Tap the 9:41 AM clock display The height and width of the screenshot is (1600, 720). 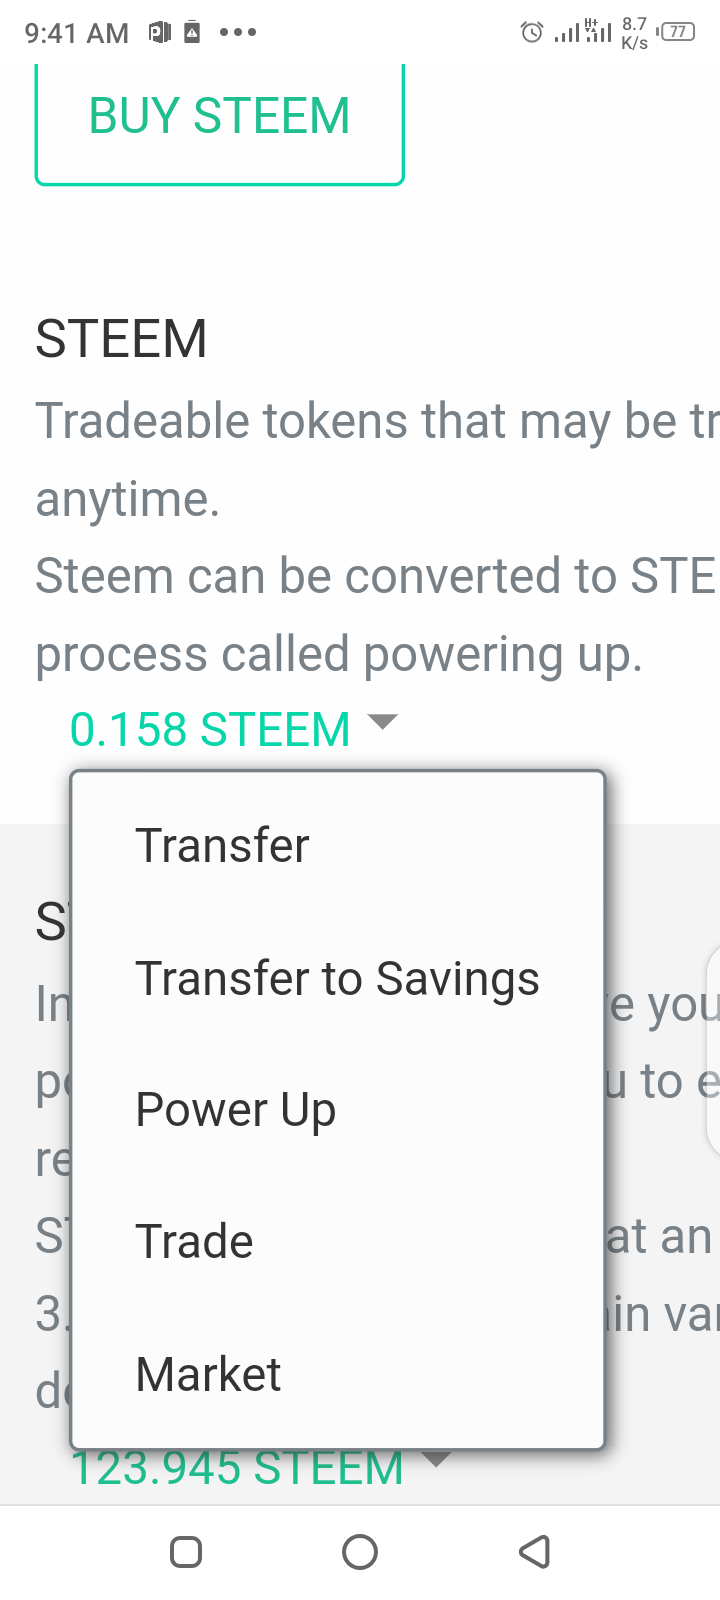point(76,33)
